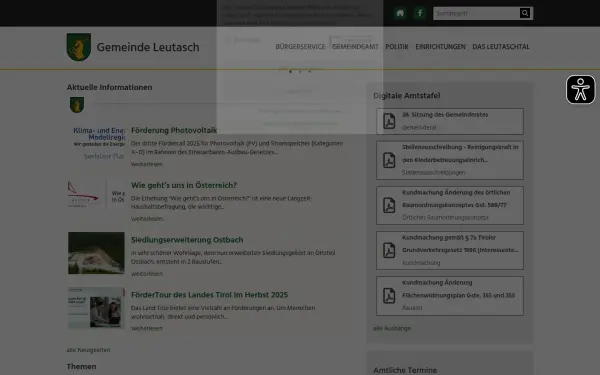
Task: Click the Leutasch coat of arms logo
Action: coord(79,47)
